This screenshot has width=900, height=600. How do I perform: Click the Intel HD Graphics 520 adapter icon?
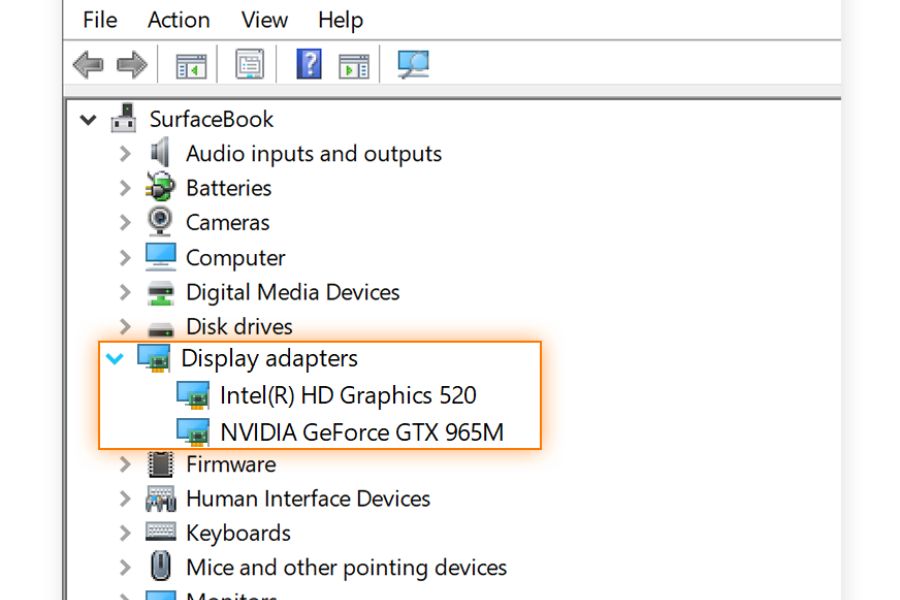click(x=192, y=395)
